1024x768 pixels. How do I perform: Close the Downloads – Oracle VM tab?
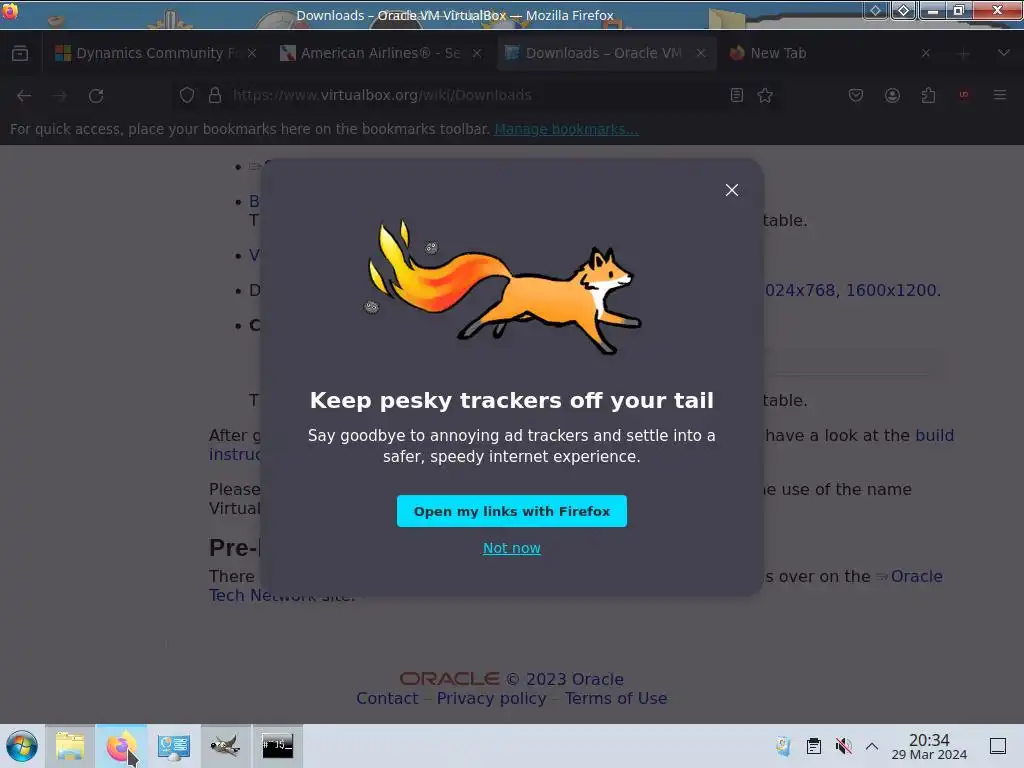coord(701,53)
